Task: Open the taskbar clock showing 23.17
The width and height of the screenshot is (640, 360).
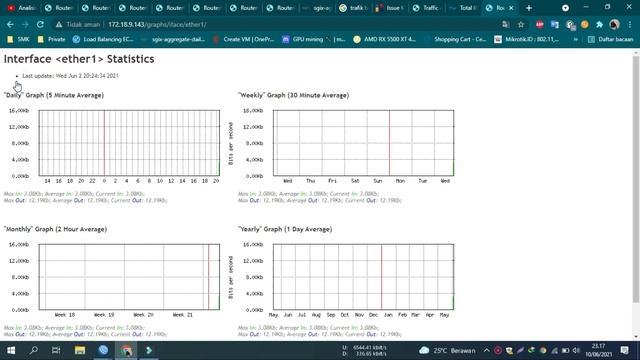Action: click(x=598, y=350)
